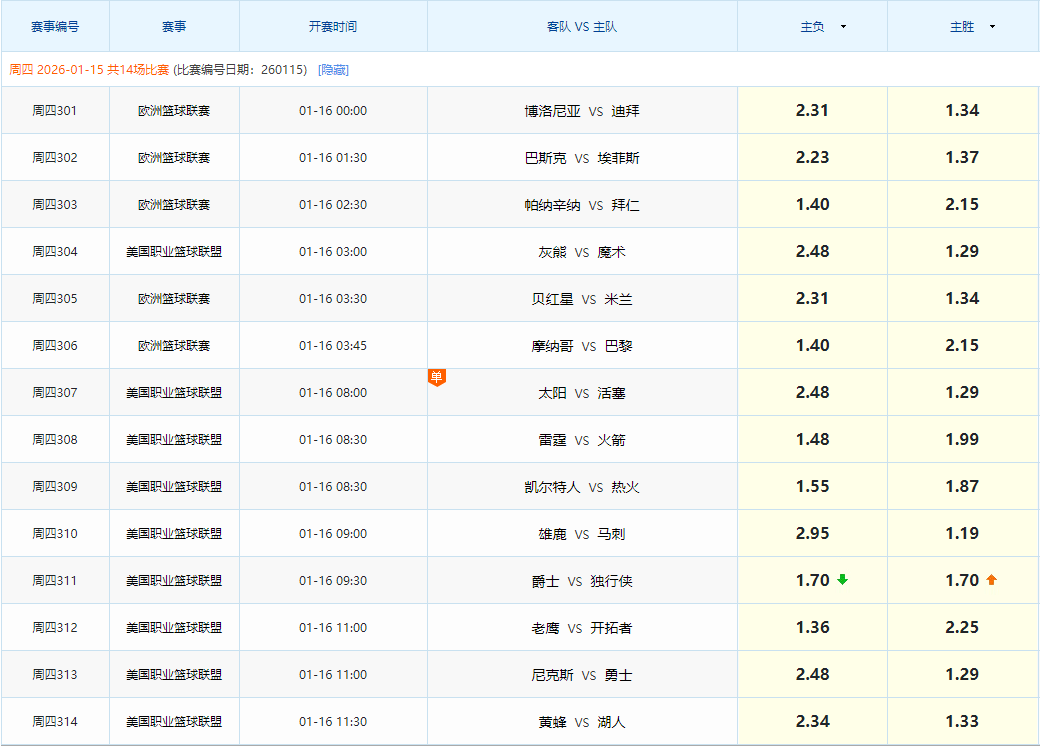The image size is (1040, 746).
Task: Select 主胜 odds 2.15 for 帕纳辛纳 VS 拜仁
Action: coord(962,204)
